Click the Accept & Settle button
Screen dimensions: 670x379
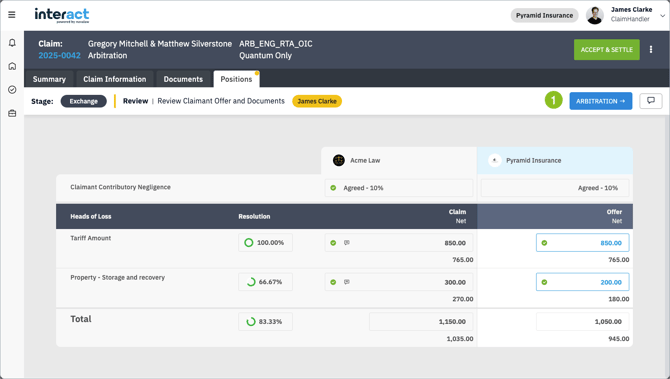[606, 50]
